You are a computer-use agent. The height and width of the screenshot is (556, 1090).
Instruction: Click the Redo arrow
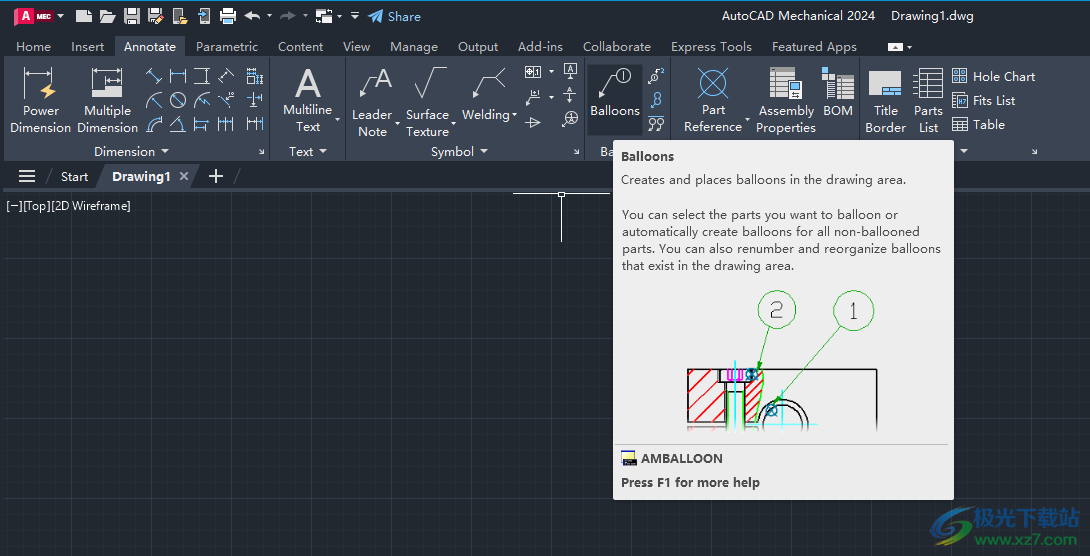click(x=288, y=16)
